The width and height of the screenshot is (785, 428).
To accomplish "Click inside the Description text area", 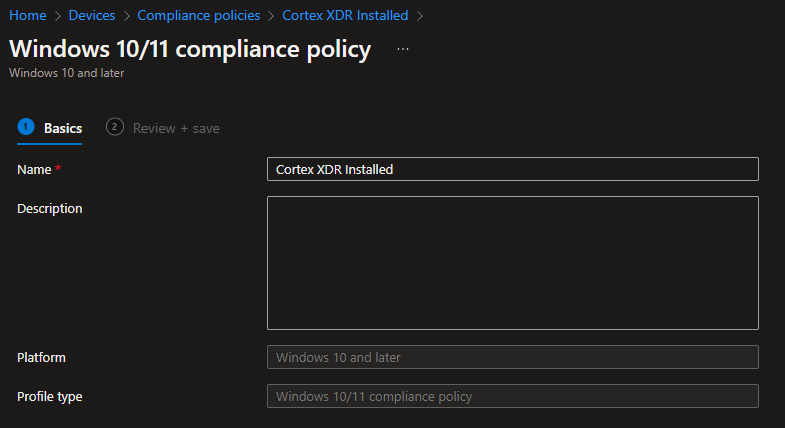I will [x=513, y=263].
